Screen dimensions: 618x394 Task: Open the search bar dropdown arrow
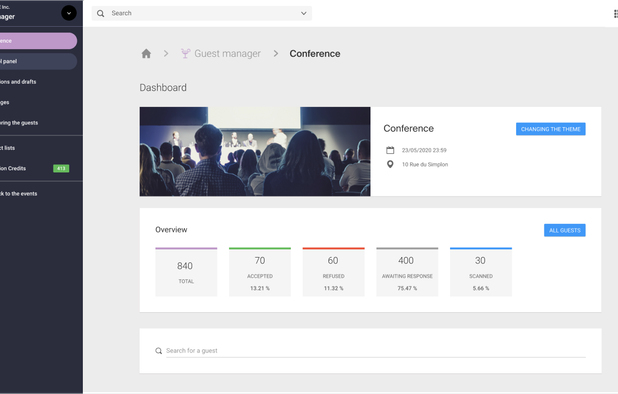(303, 13)
